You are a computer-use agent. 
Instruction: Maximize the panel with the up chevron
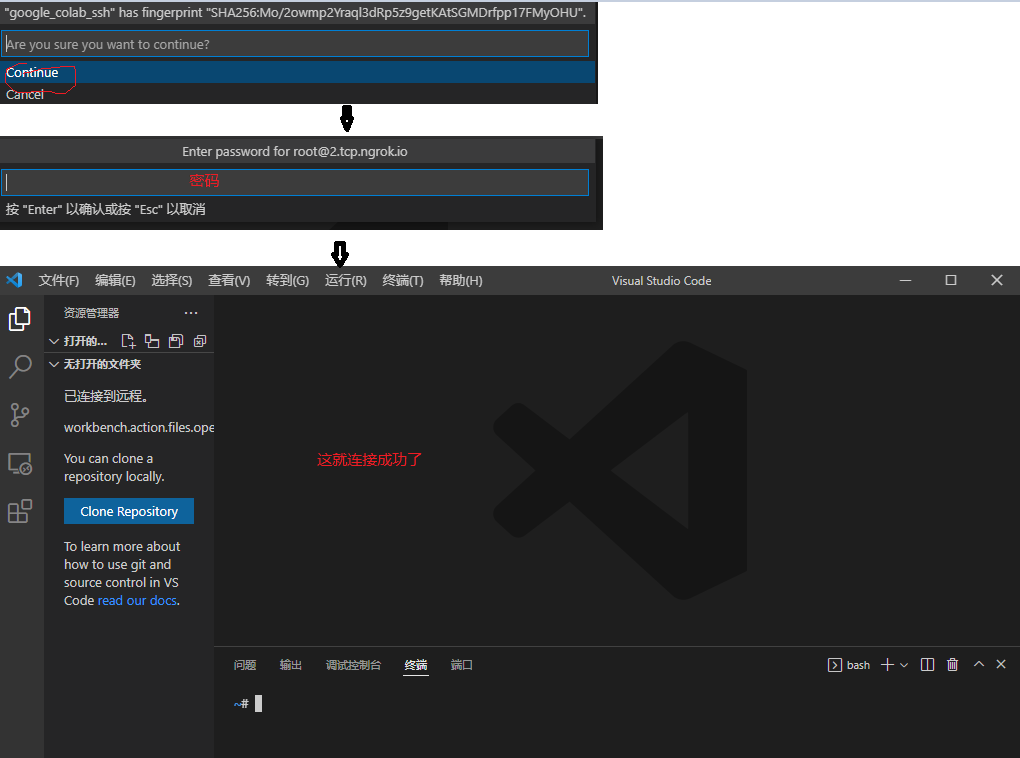tap(979, 665)
